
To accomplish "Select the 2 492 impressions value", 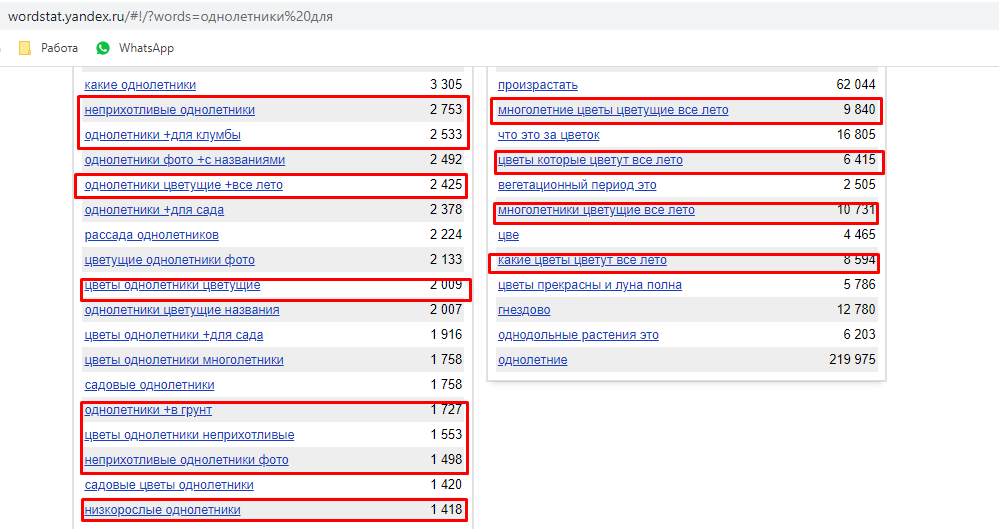I will coord(446,159).
